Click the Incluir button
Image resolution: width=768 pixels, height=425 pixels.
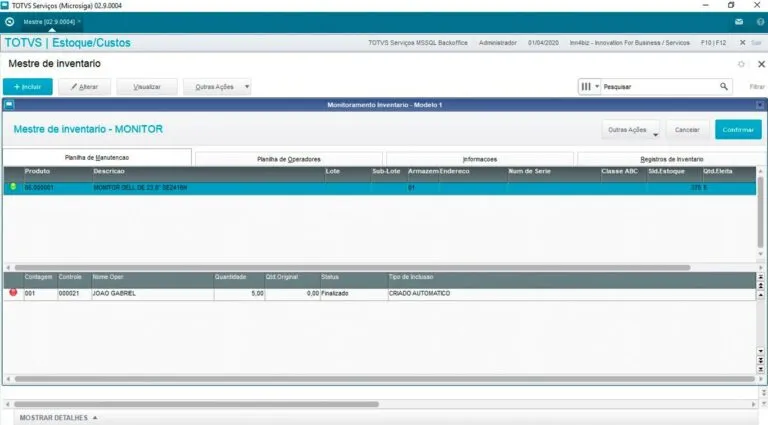pos(27,87)
